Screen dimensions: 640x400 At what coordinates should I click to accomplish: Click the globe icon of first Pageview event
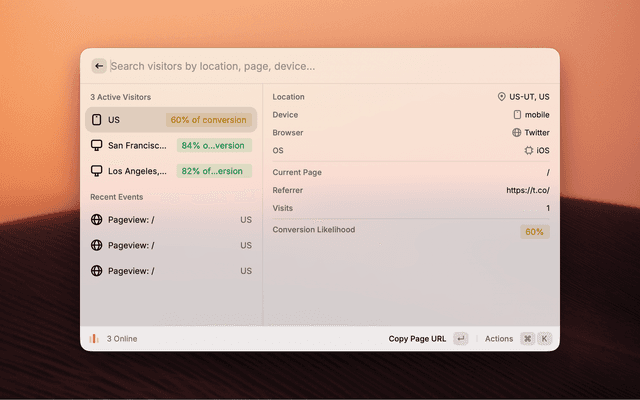point(97,219)
